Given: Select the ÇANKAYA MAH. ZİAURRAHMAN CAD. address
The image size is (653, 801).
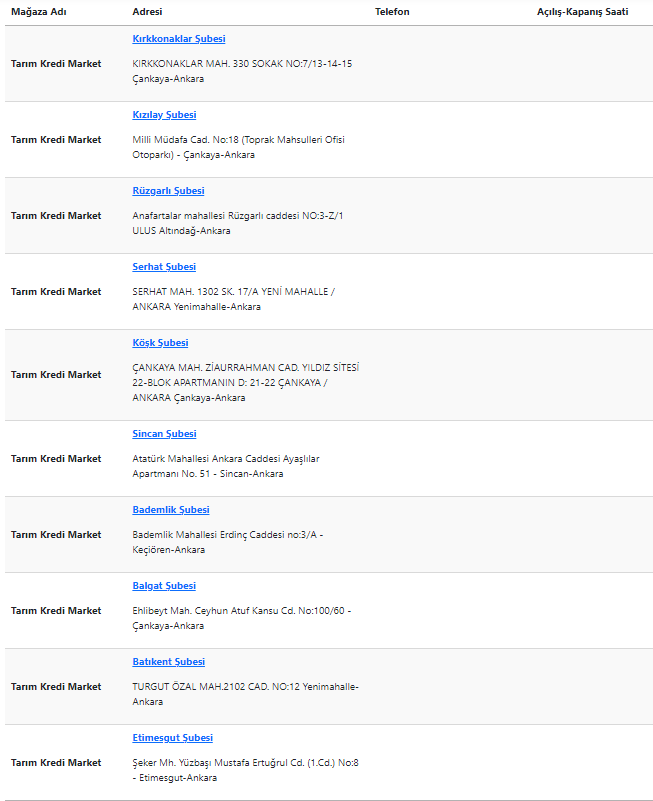Looking at the screenshot, I should point(246,383).
